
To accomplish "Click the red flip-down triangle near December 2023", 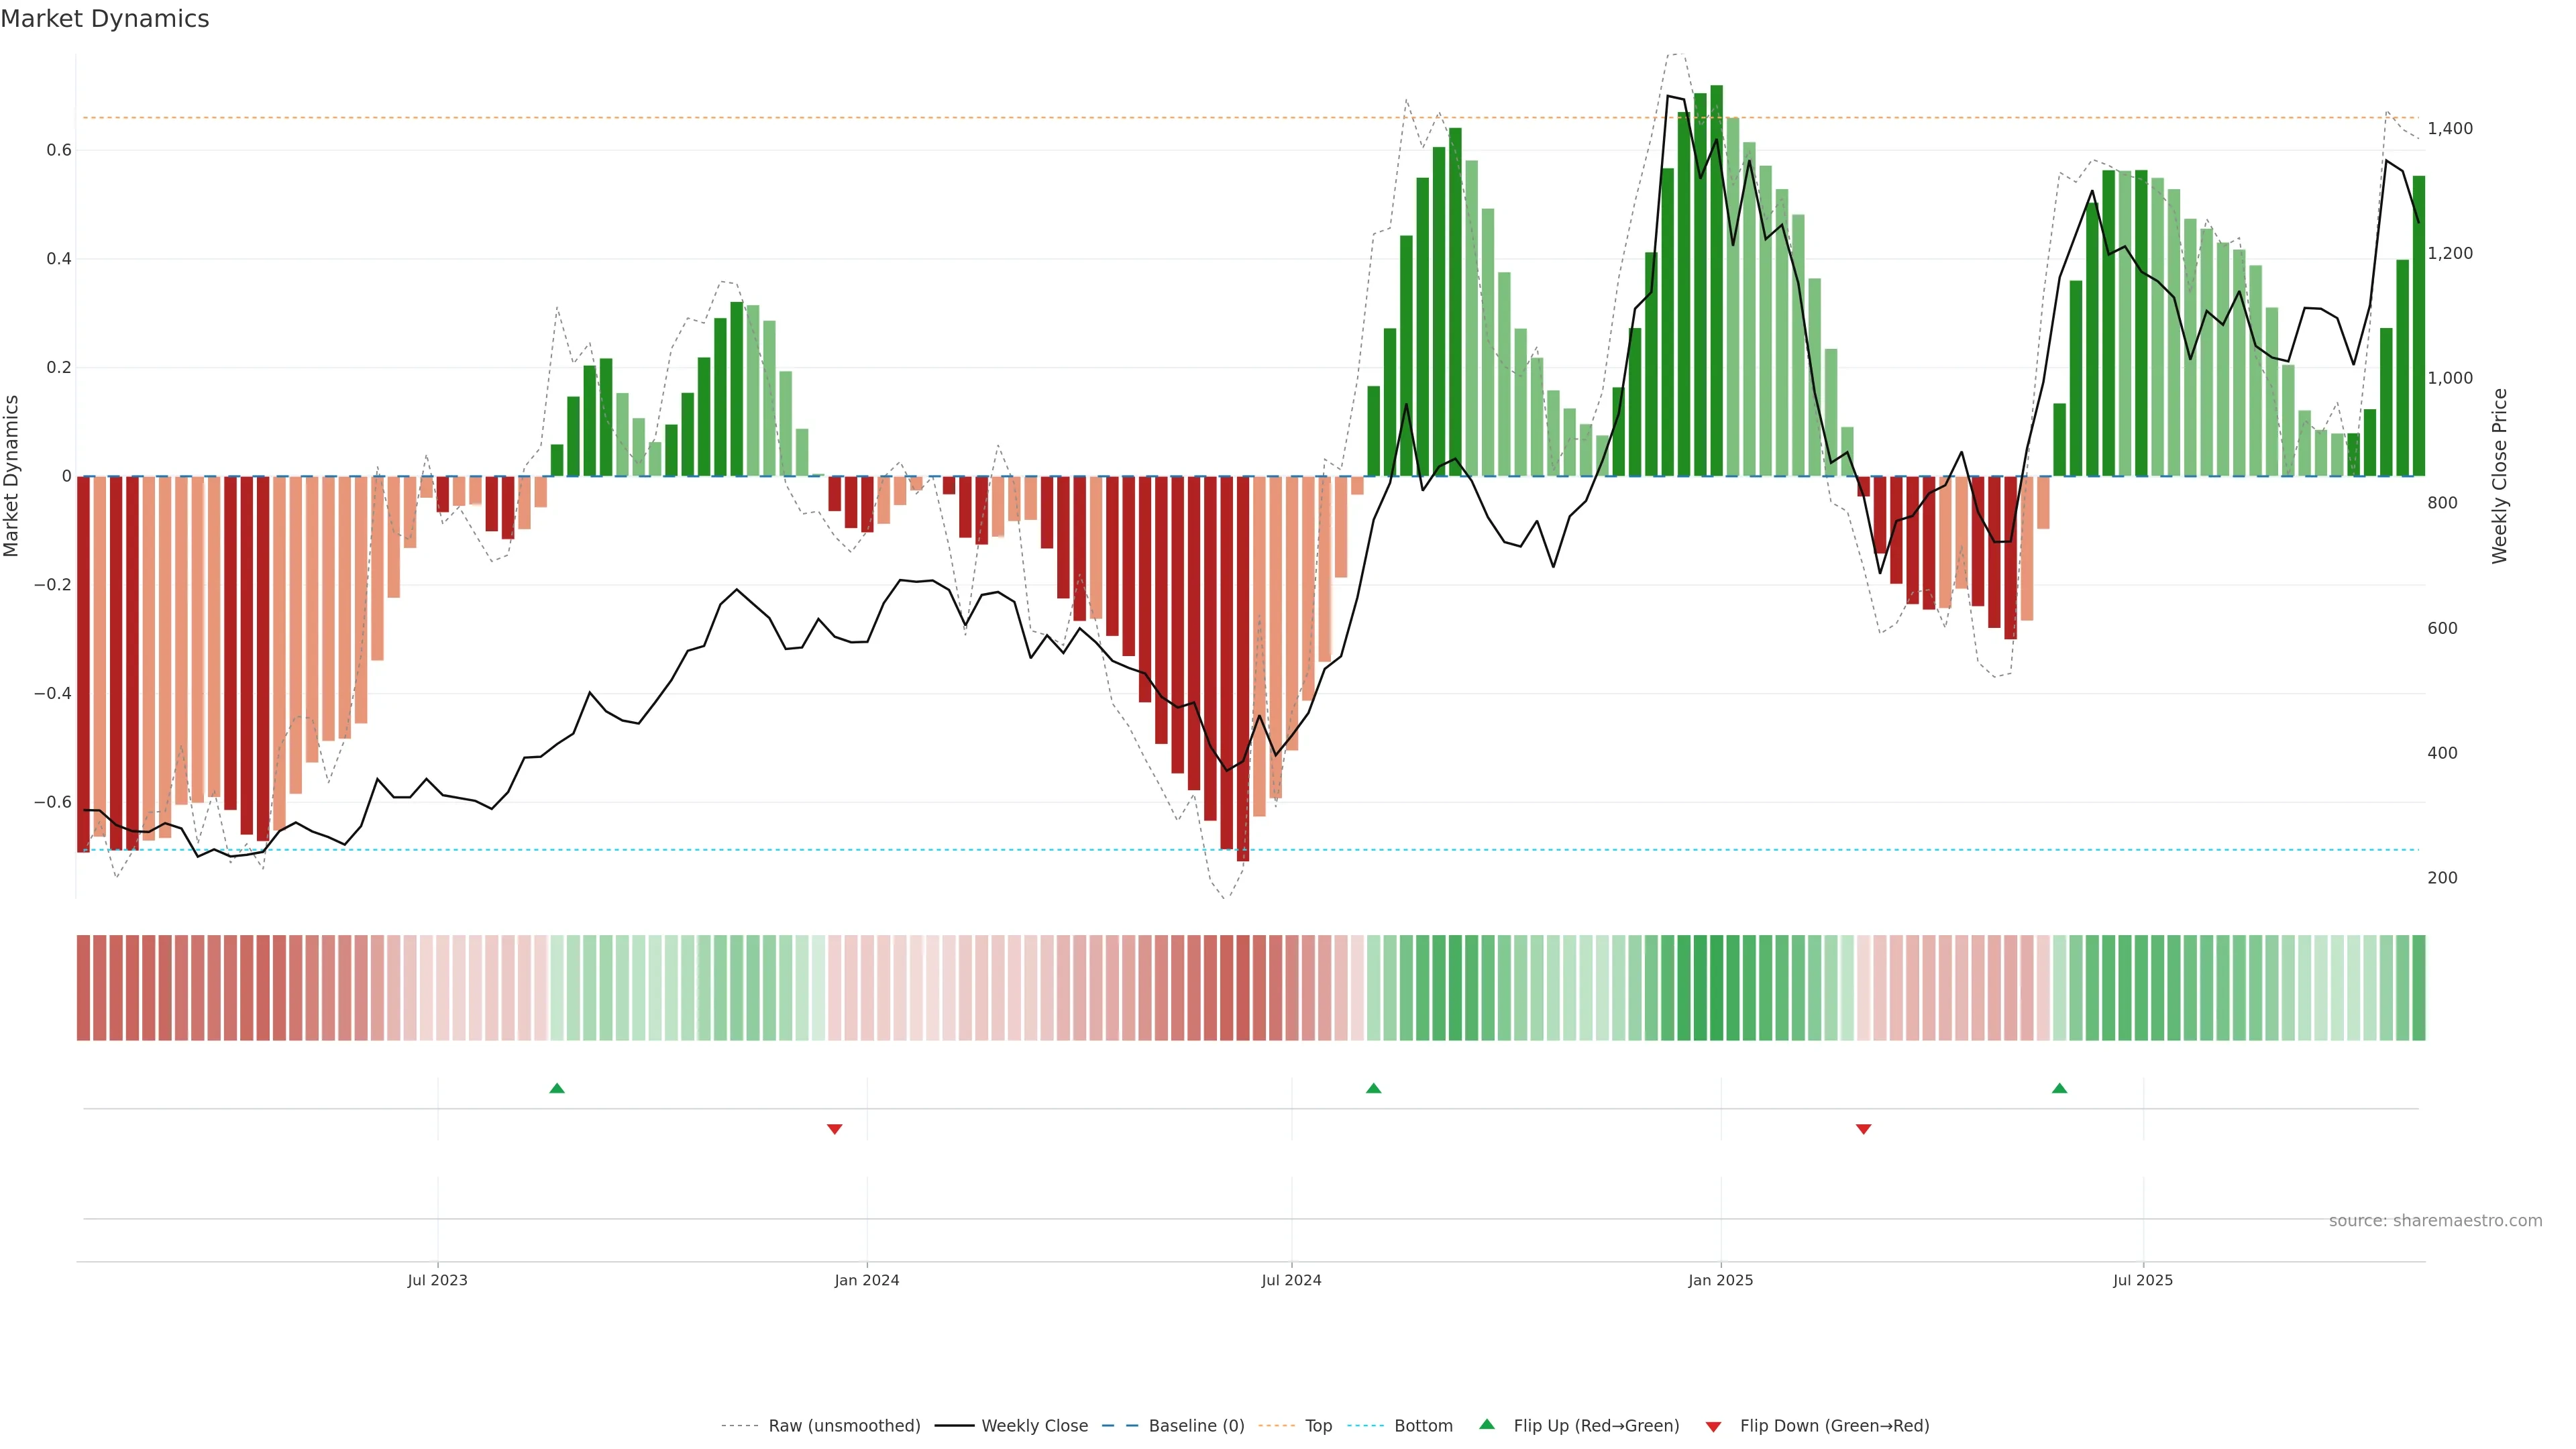I will pos(834,1129).
